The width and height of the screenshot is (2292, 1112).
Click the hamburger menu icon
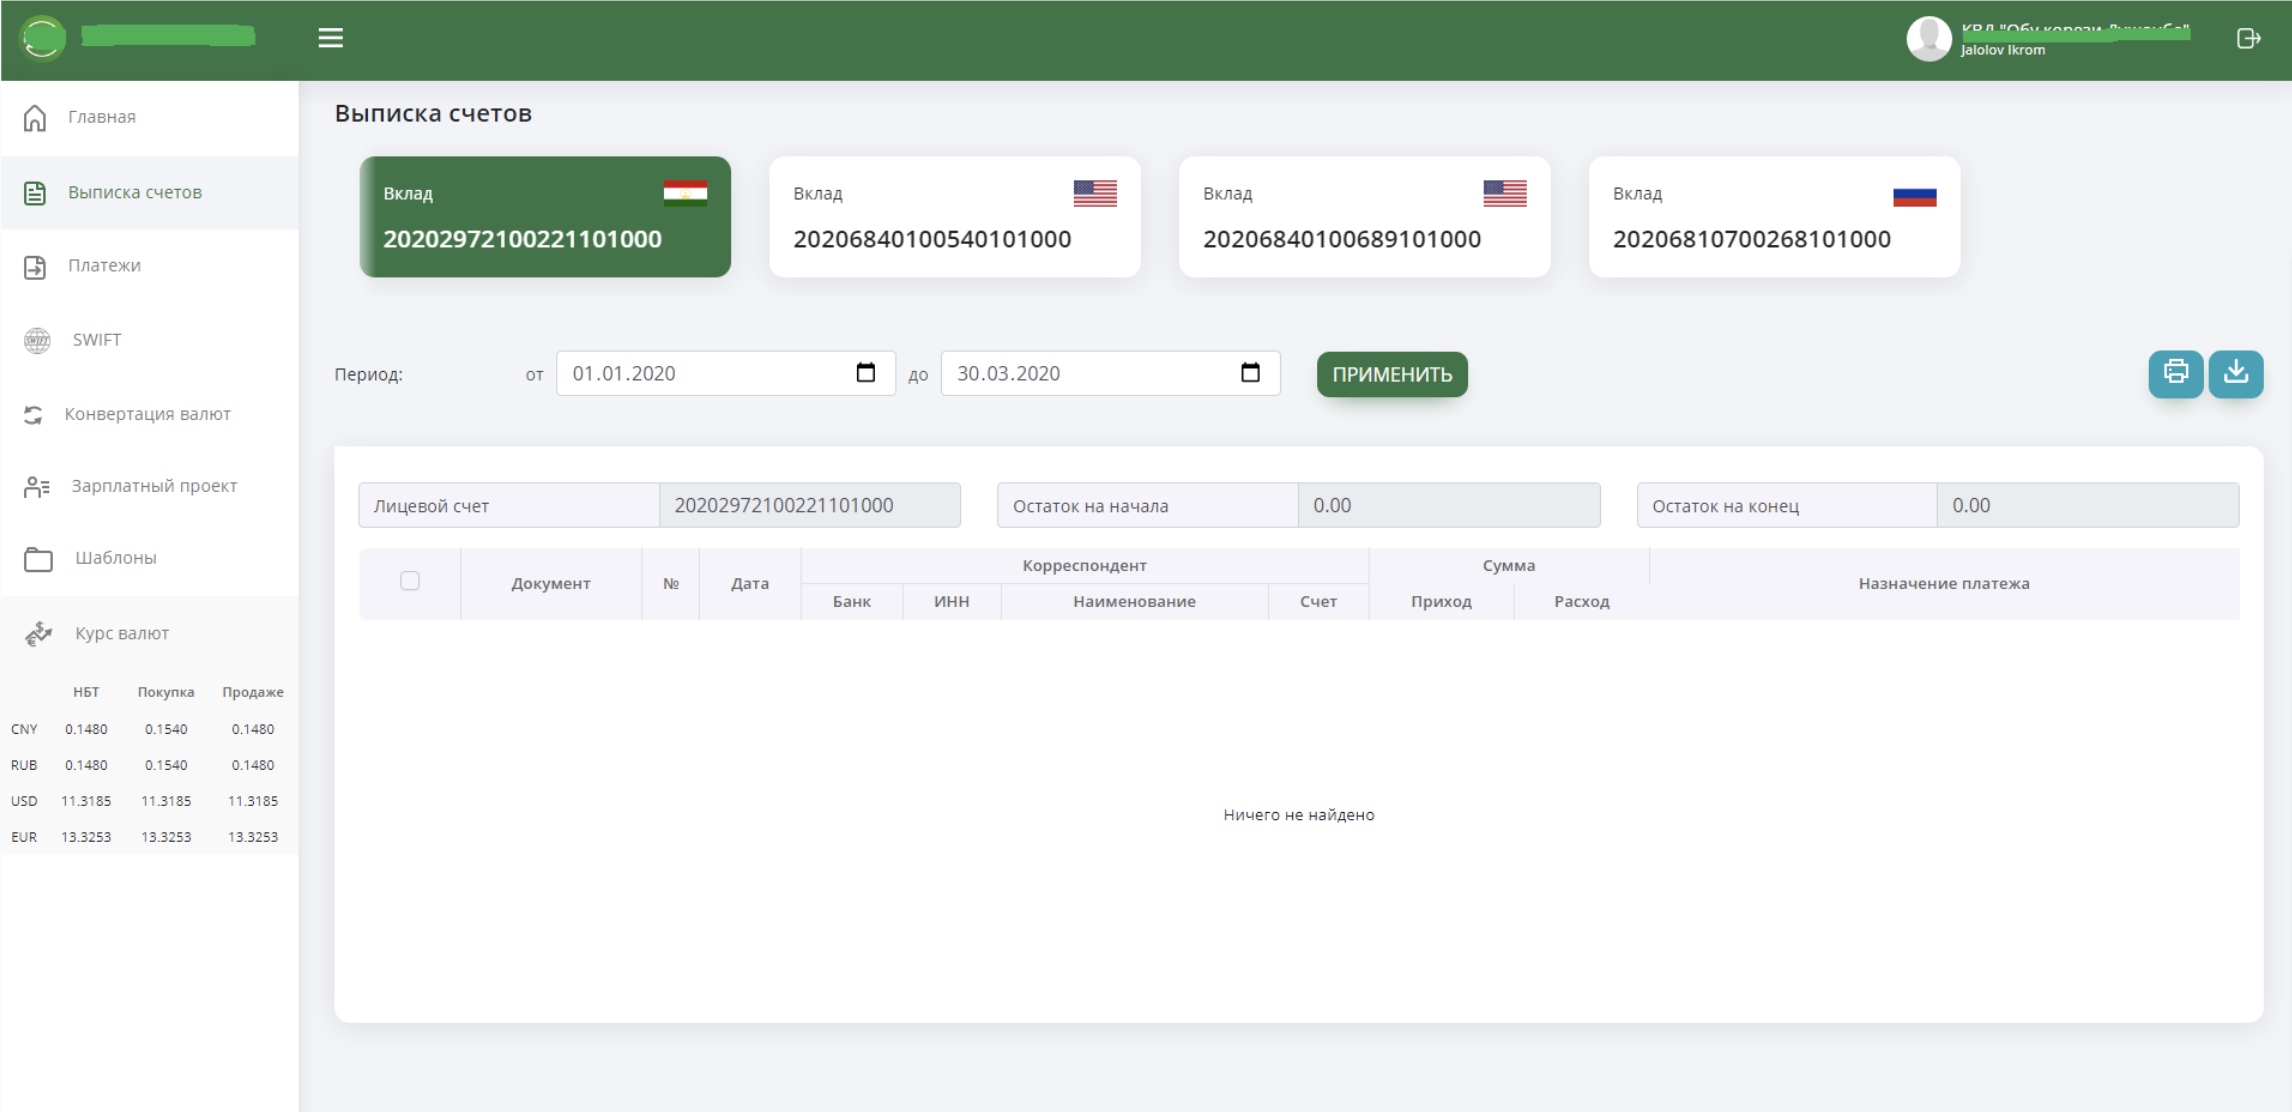330,38
